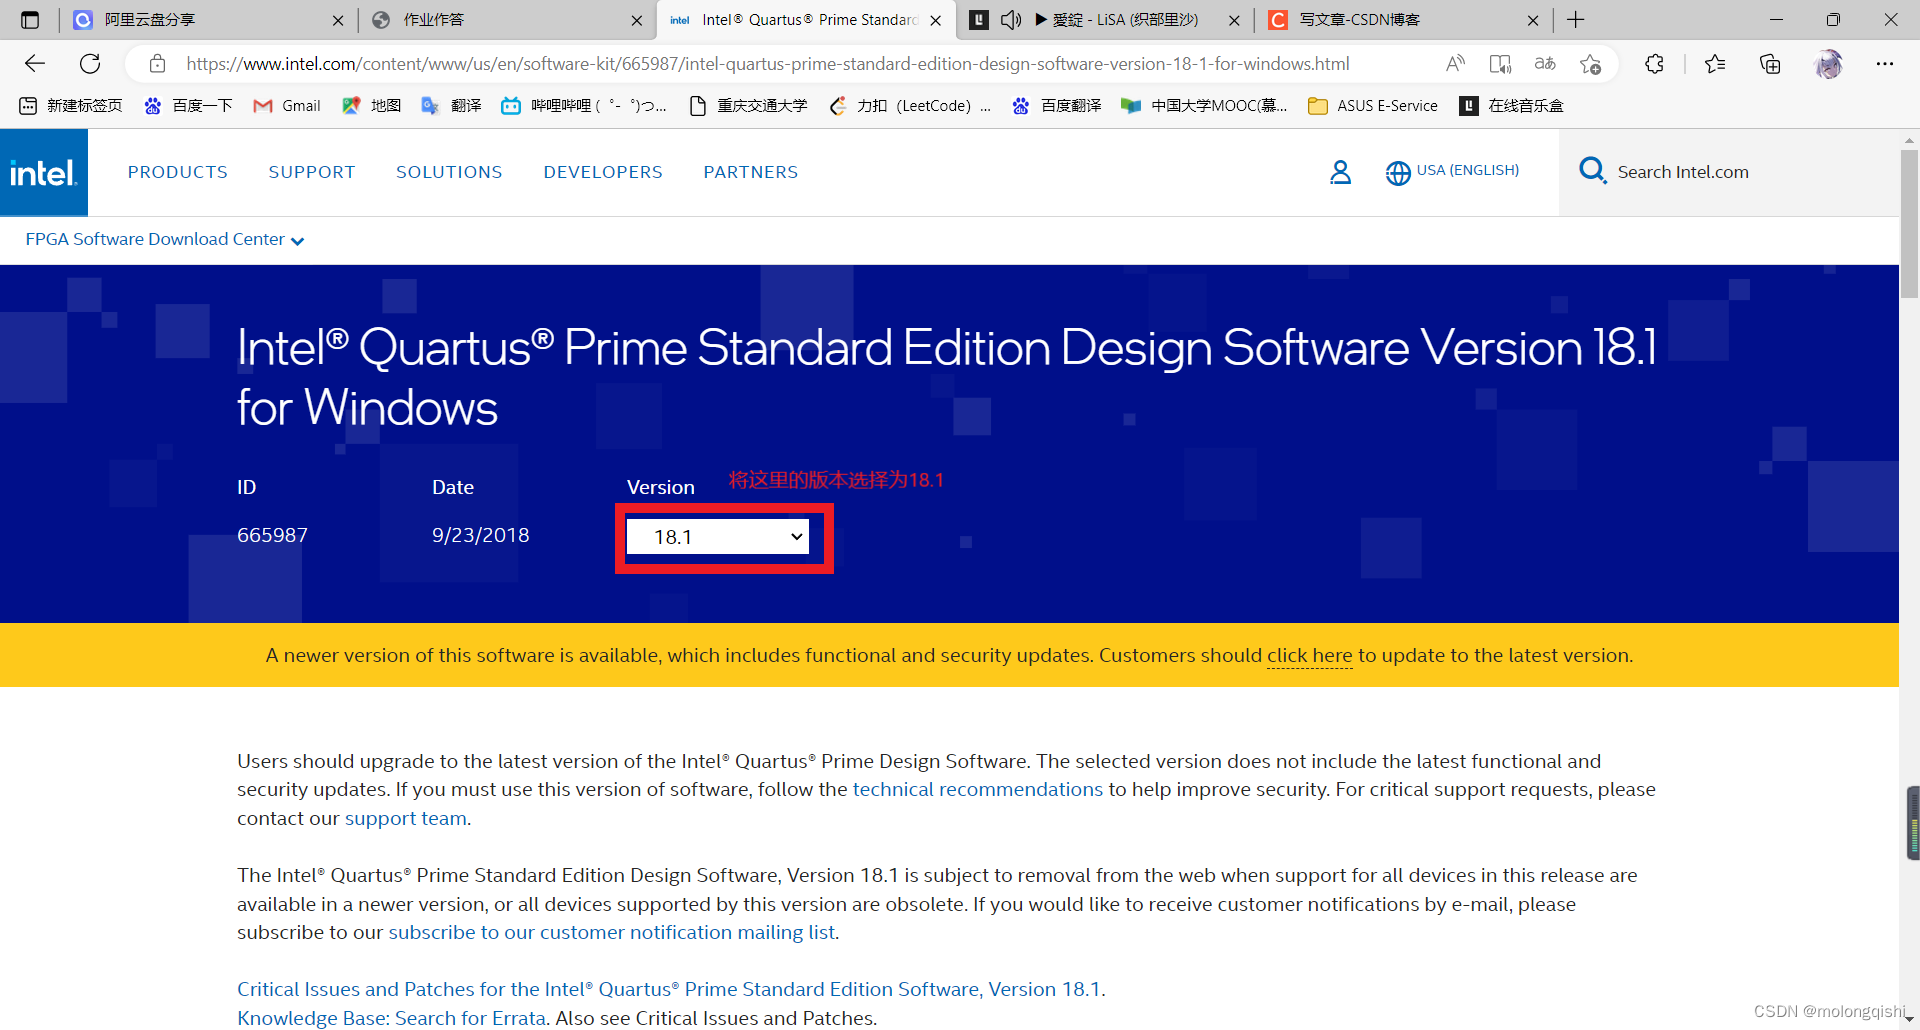Open the PARTNERS menu

(x=751, y=172)
